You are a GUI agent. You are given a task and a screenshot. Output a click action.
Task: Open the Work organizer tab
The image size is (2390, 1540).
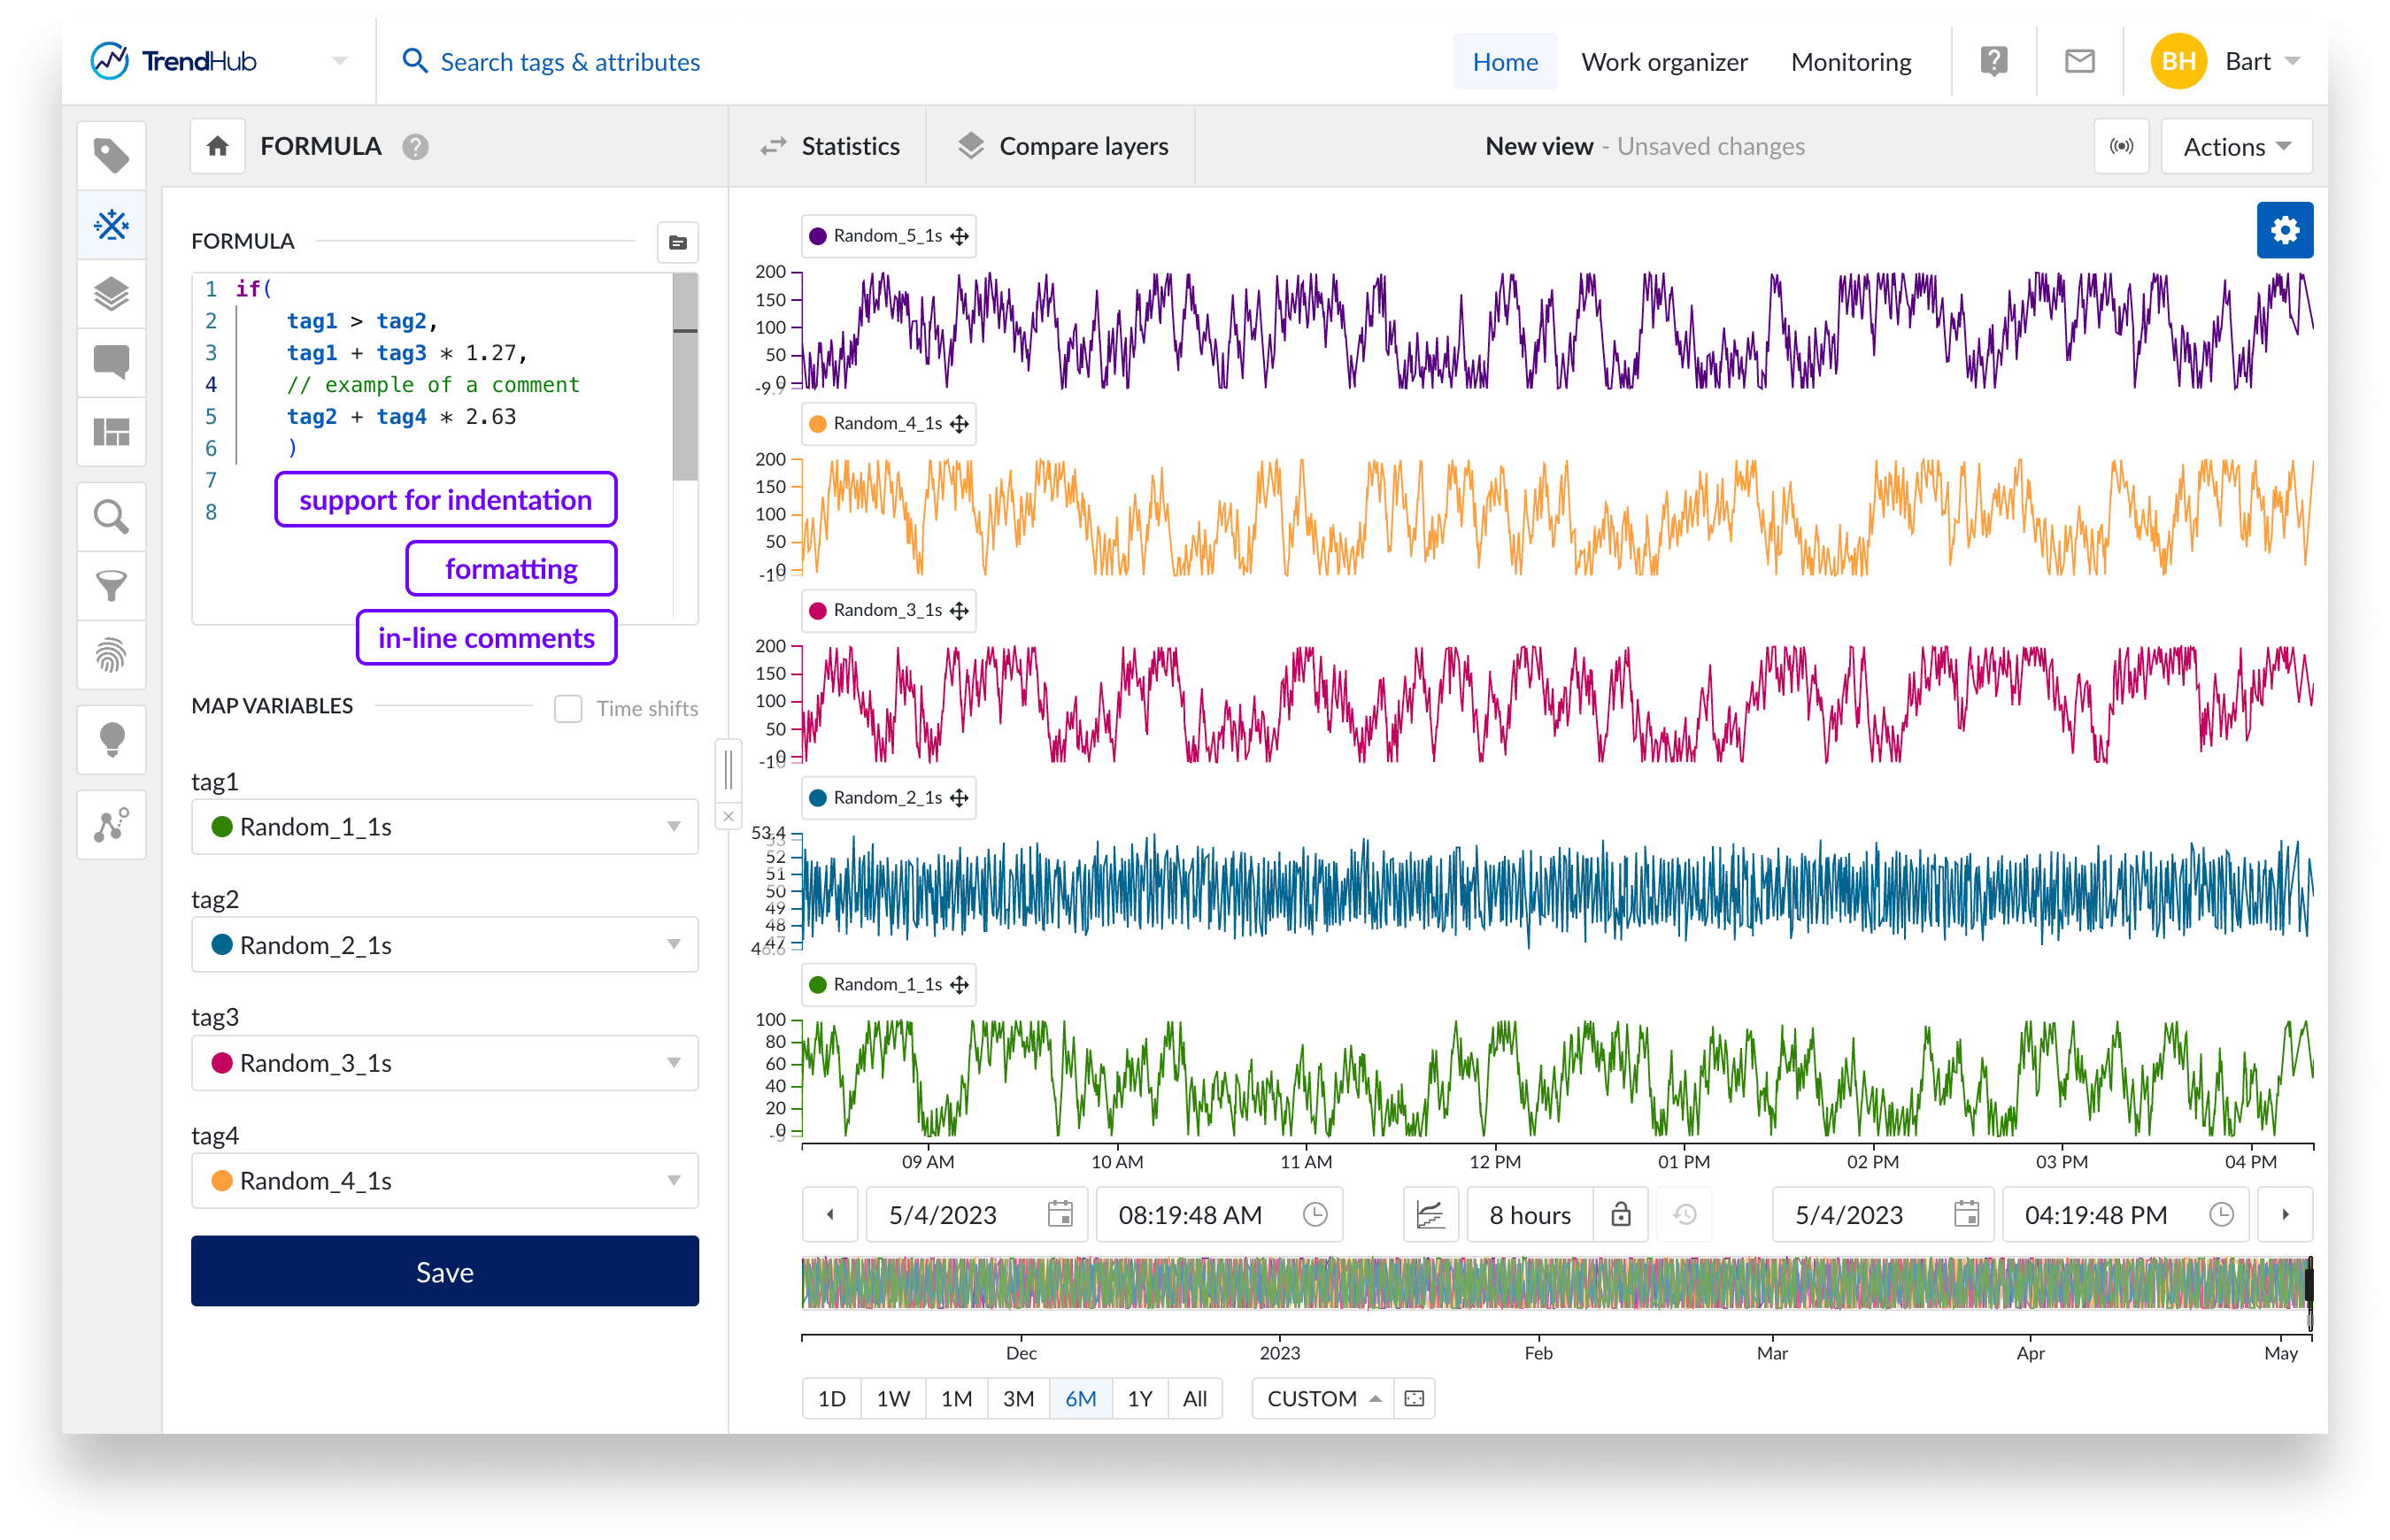1663,62
